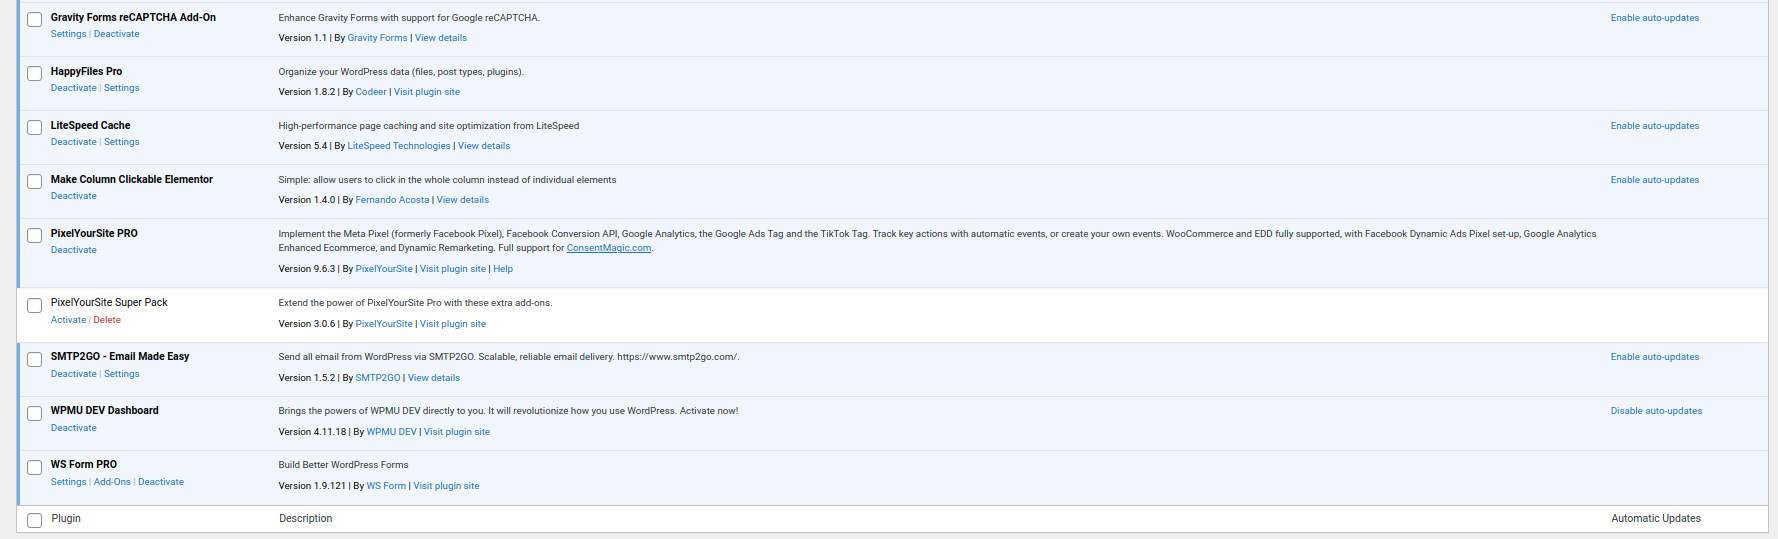Open PixelYourSite PRO Help link

[503, 269]
